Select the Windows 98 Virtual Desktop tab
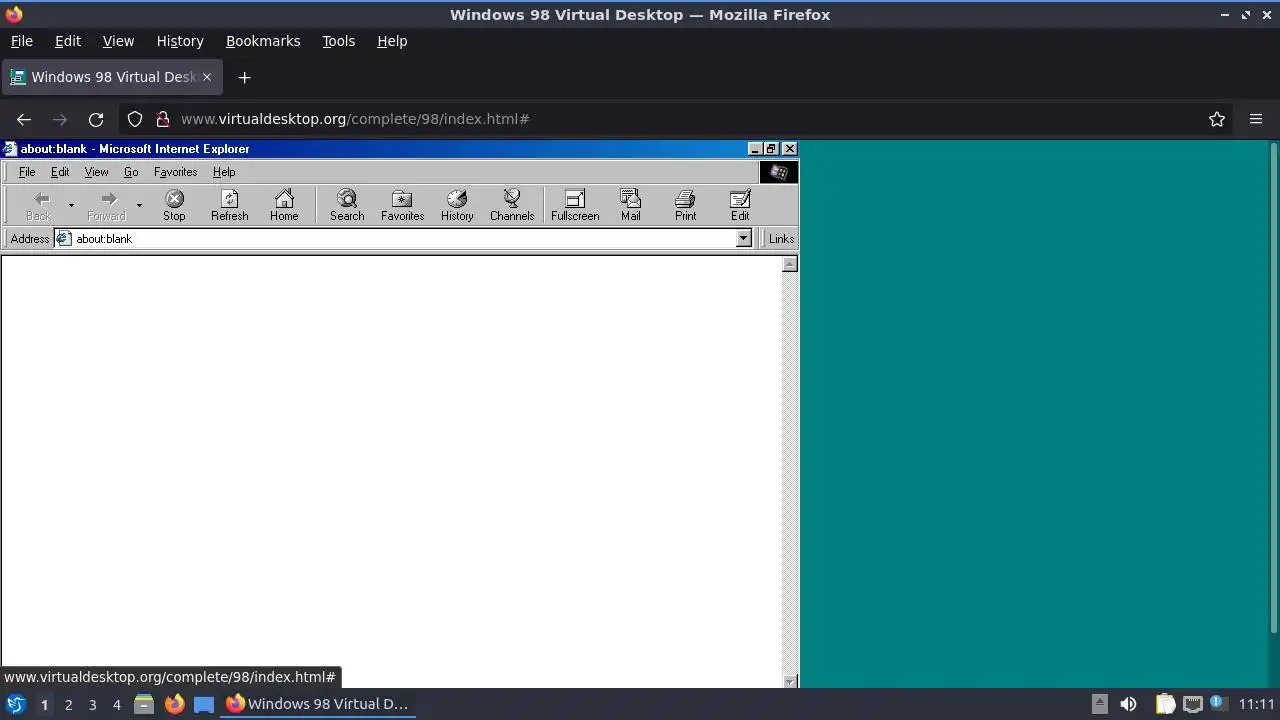This screenshot has width=1280, height=720. pyautogui.click(x=111, y=77)
